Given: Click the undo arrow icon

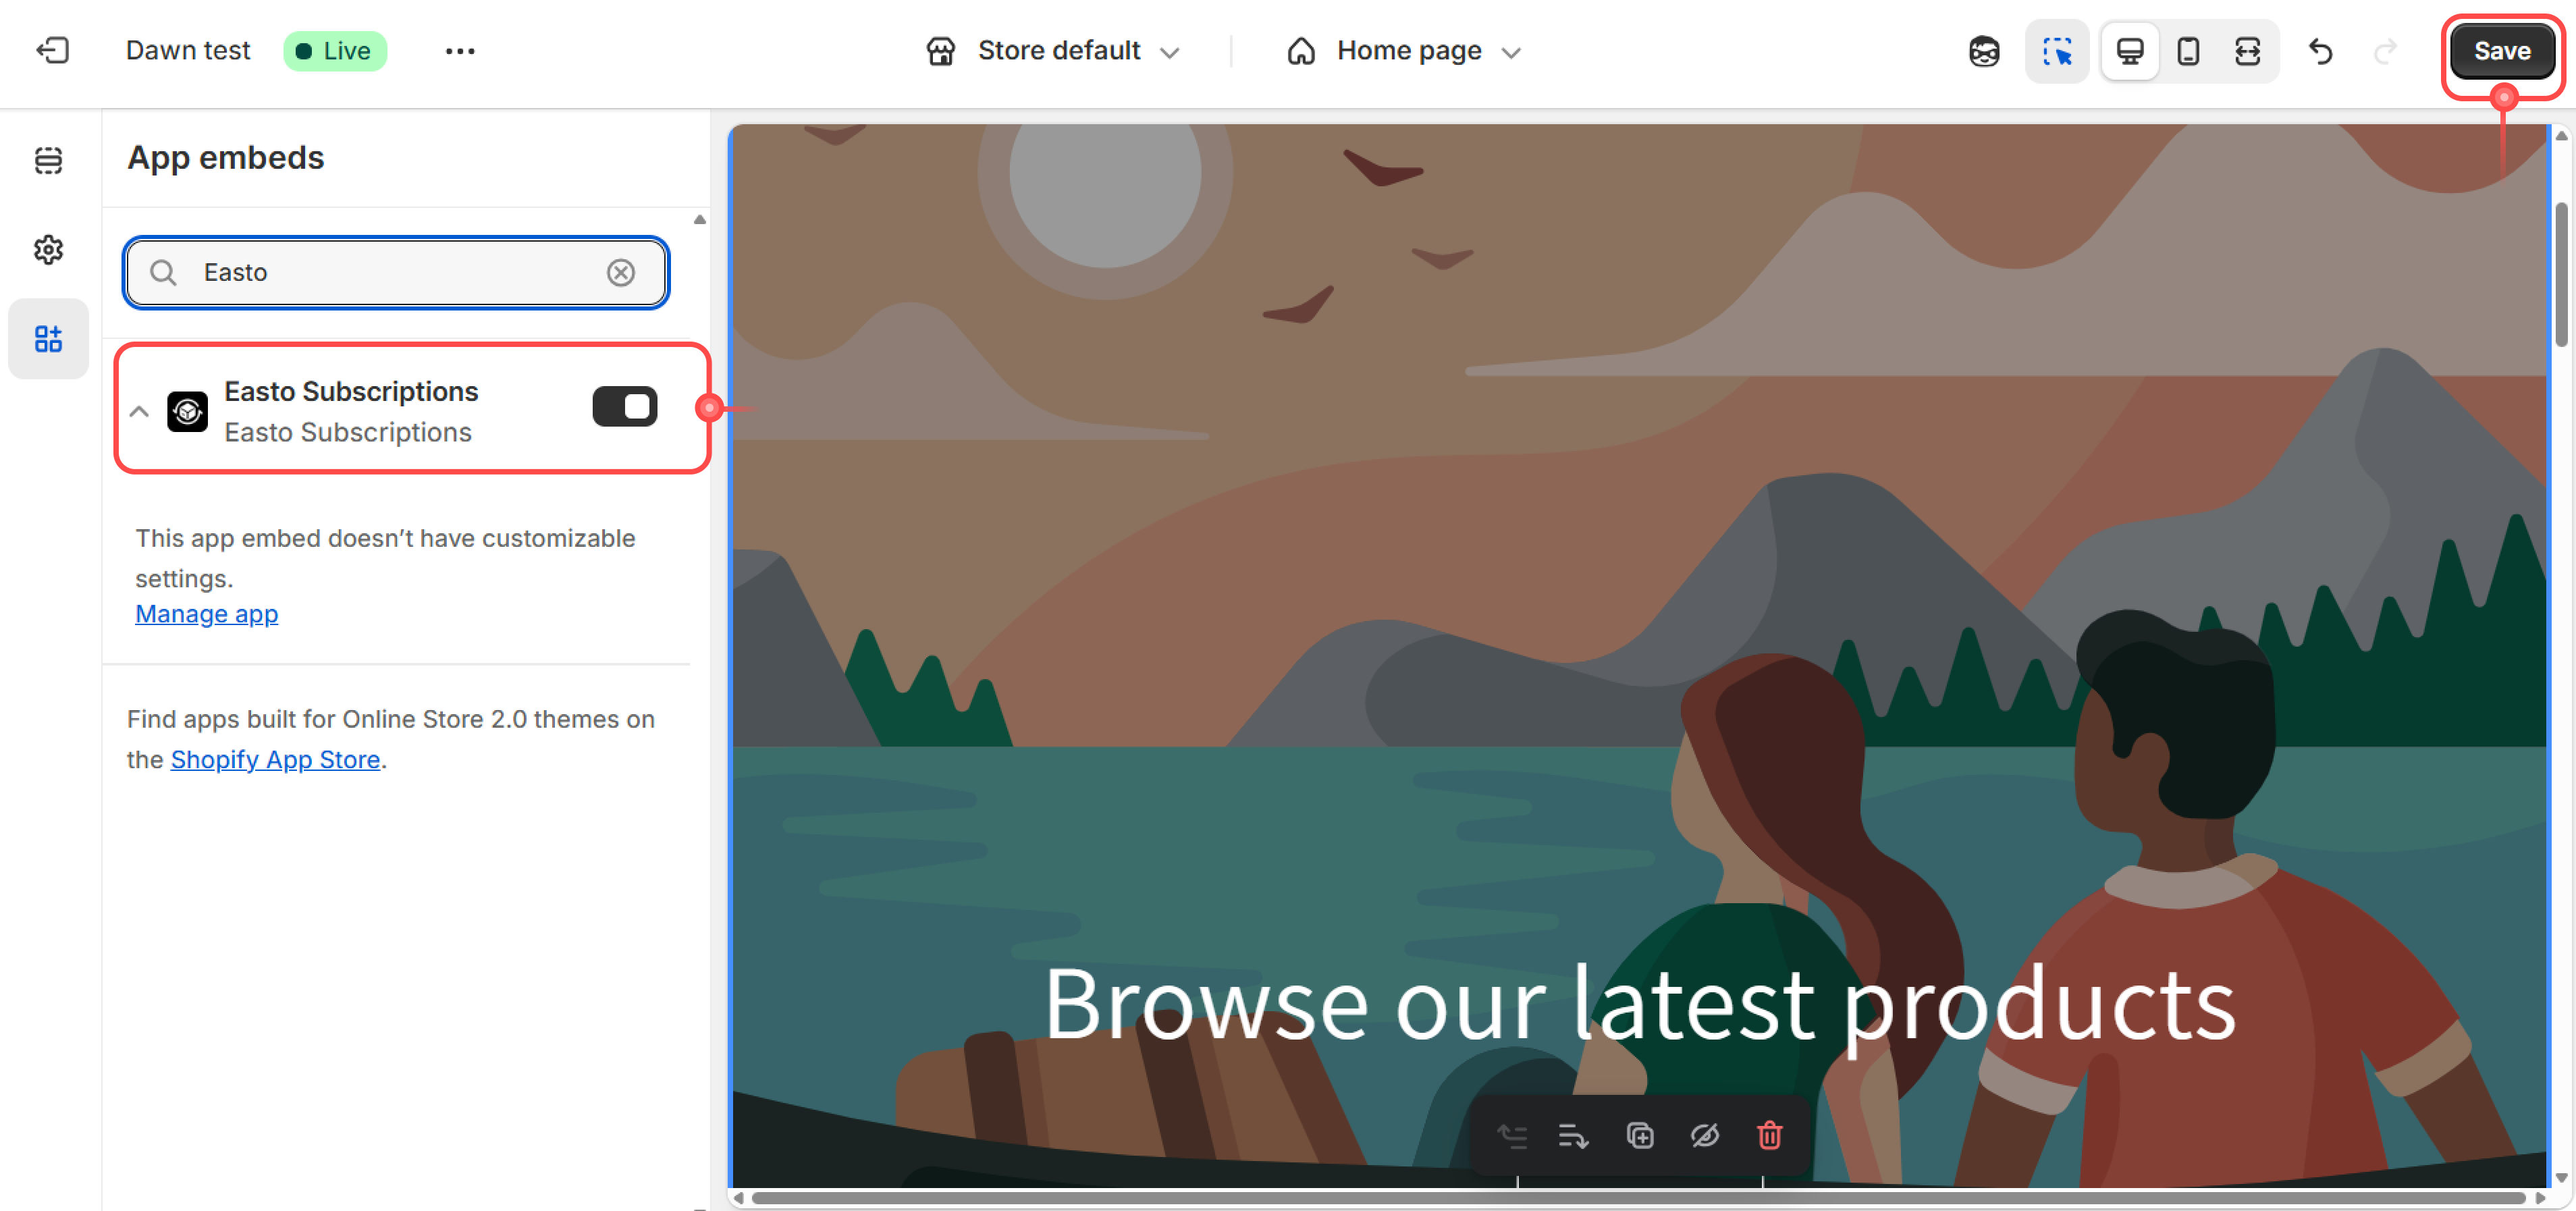Looking at the screenshot, I should pos(2321,51).
